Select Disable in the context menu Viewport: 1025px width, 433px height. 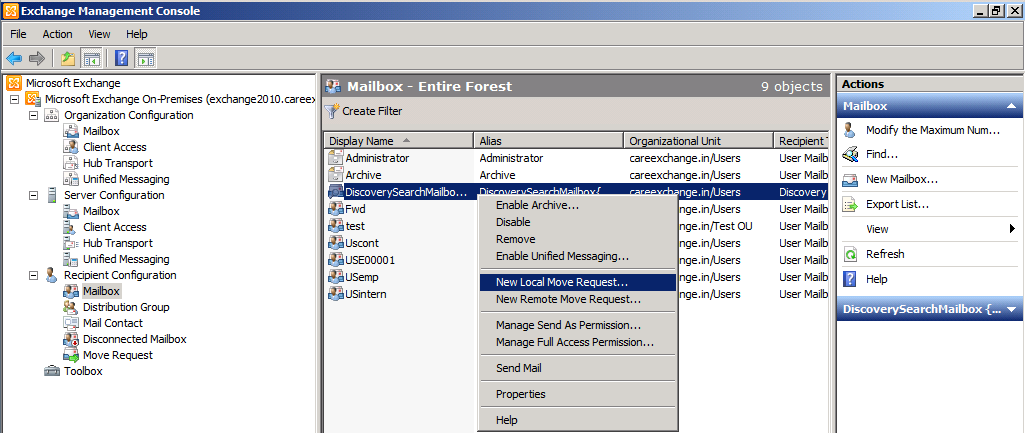click(x=578, y=222)
